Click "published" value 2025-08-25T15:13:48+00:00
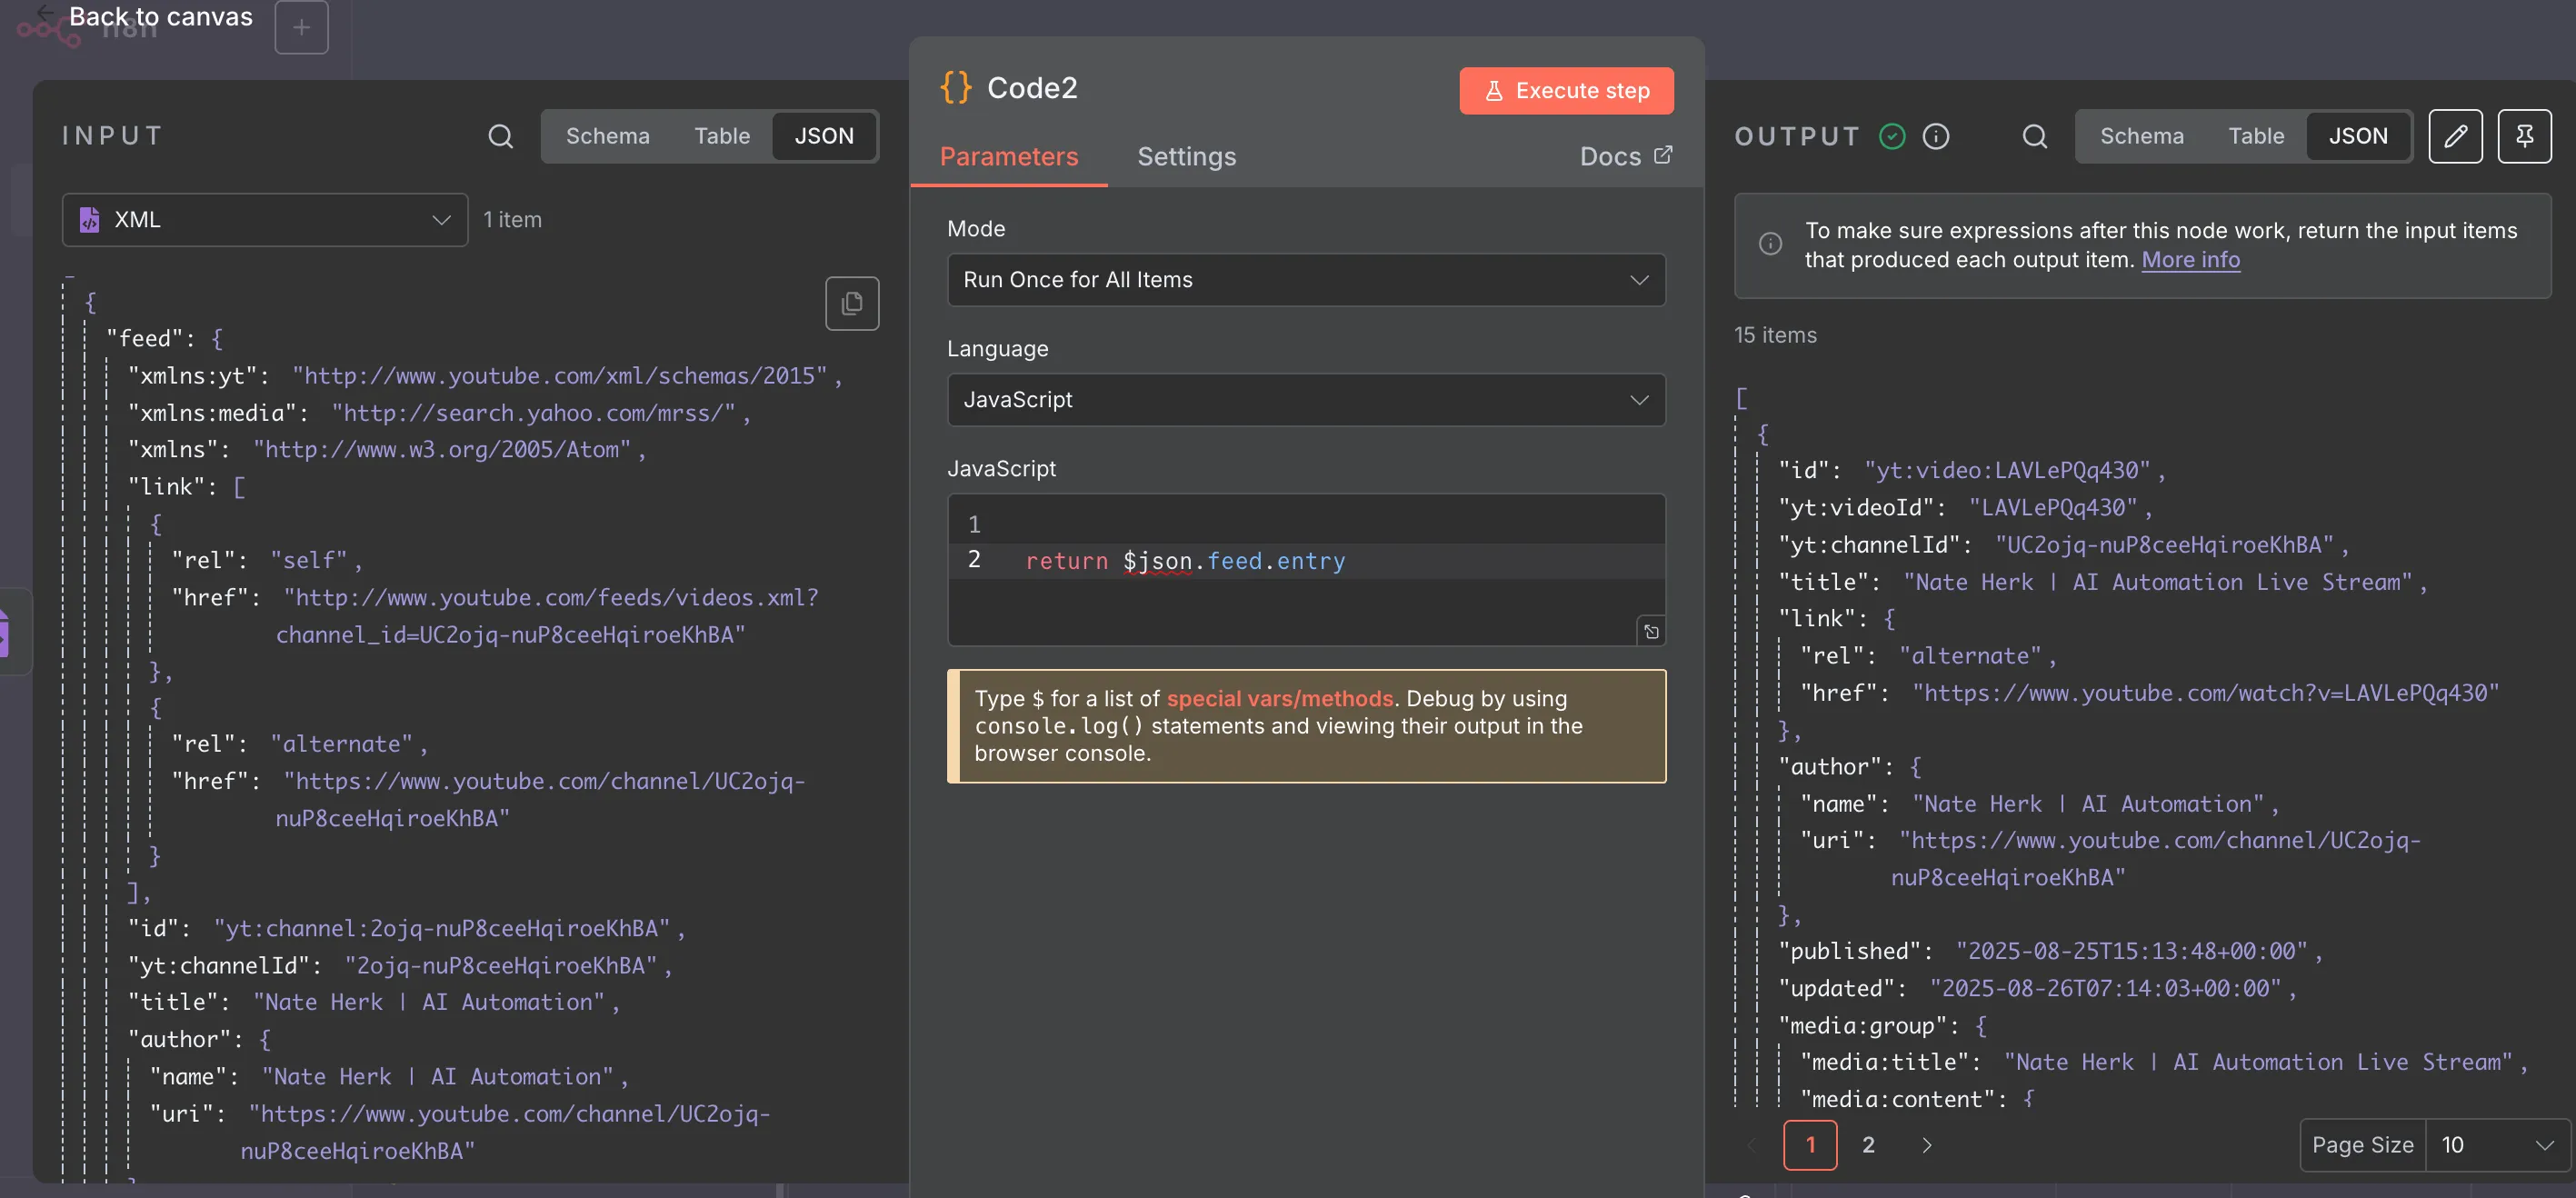Screen dimensions: 2576x1198 [x=2131, y=951]
